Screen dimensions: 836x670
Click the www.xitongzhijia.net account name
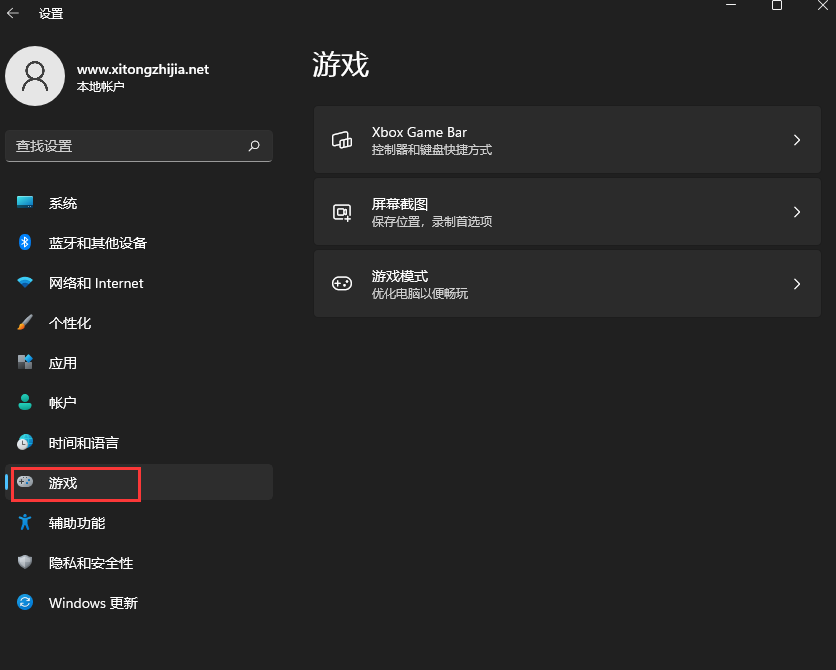(143, 69)
